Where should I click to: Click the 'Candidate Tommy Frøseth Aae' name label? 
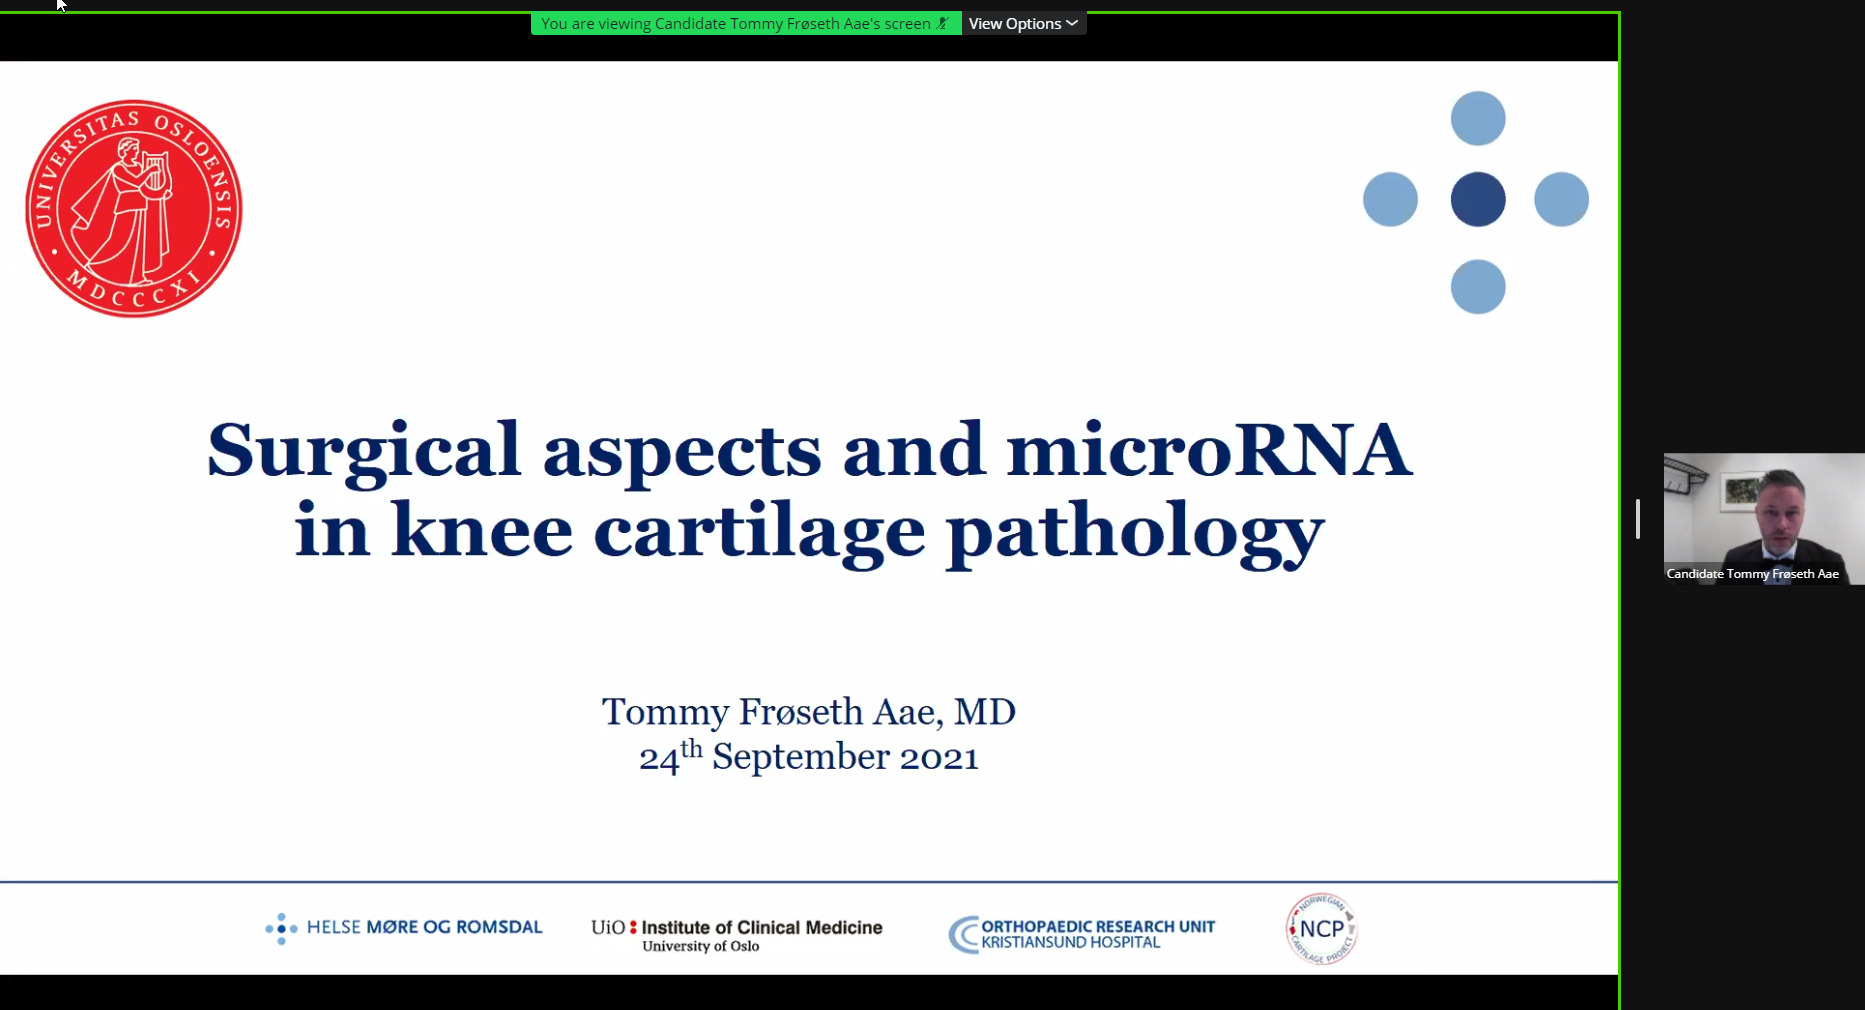(1752, 574)
